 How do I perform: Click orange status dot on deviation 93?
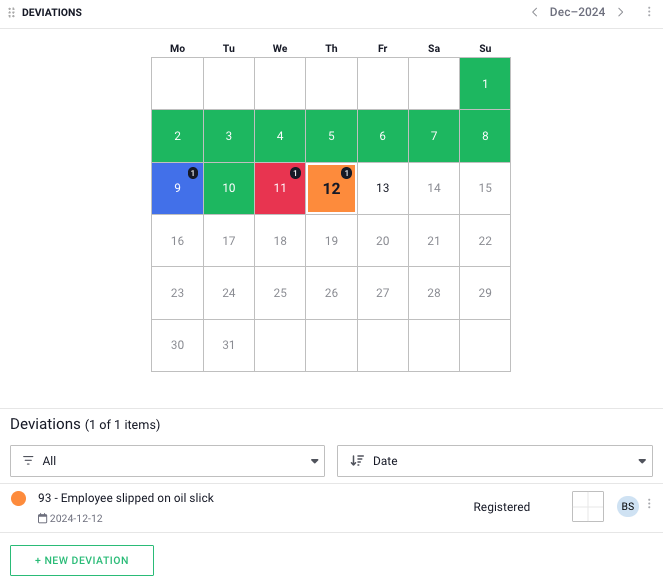coord(18,498)
